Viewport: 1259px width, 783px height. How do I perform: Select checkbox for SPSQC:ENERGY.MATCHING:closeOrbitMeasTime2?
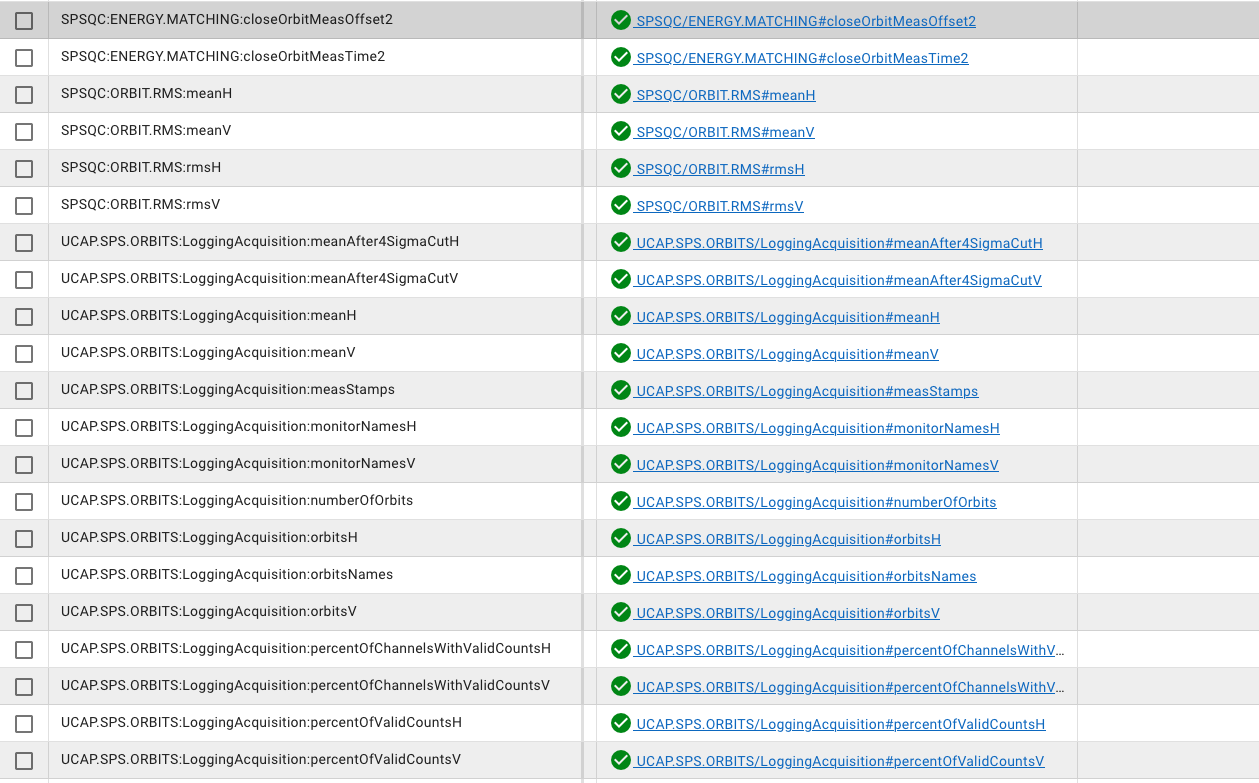point(24,58)
